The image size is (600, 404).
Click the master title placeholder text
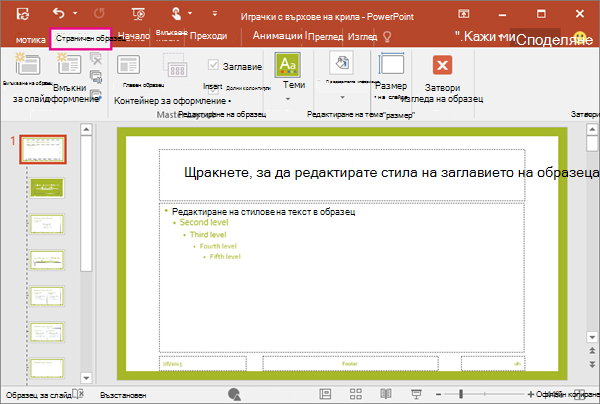tap(391, 173)
